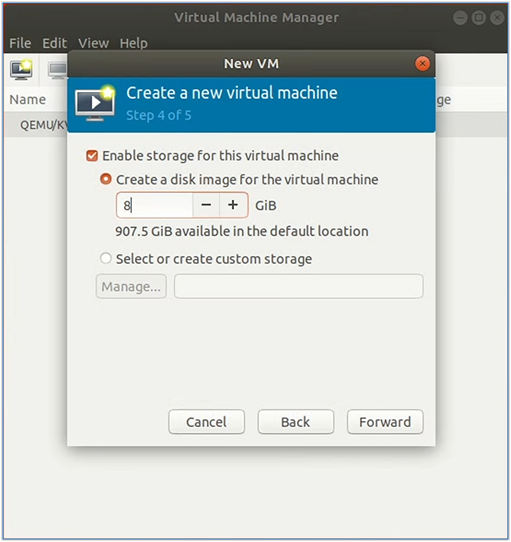Minimize the Virtual Machine Manager window
Image resolution: width=511 pixels, height=542 pixels.
460,18
